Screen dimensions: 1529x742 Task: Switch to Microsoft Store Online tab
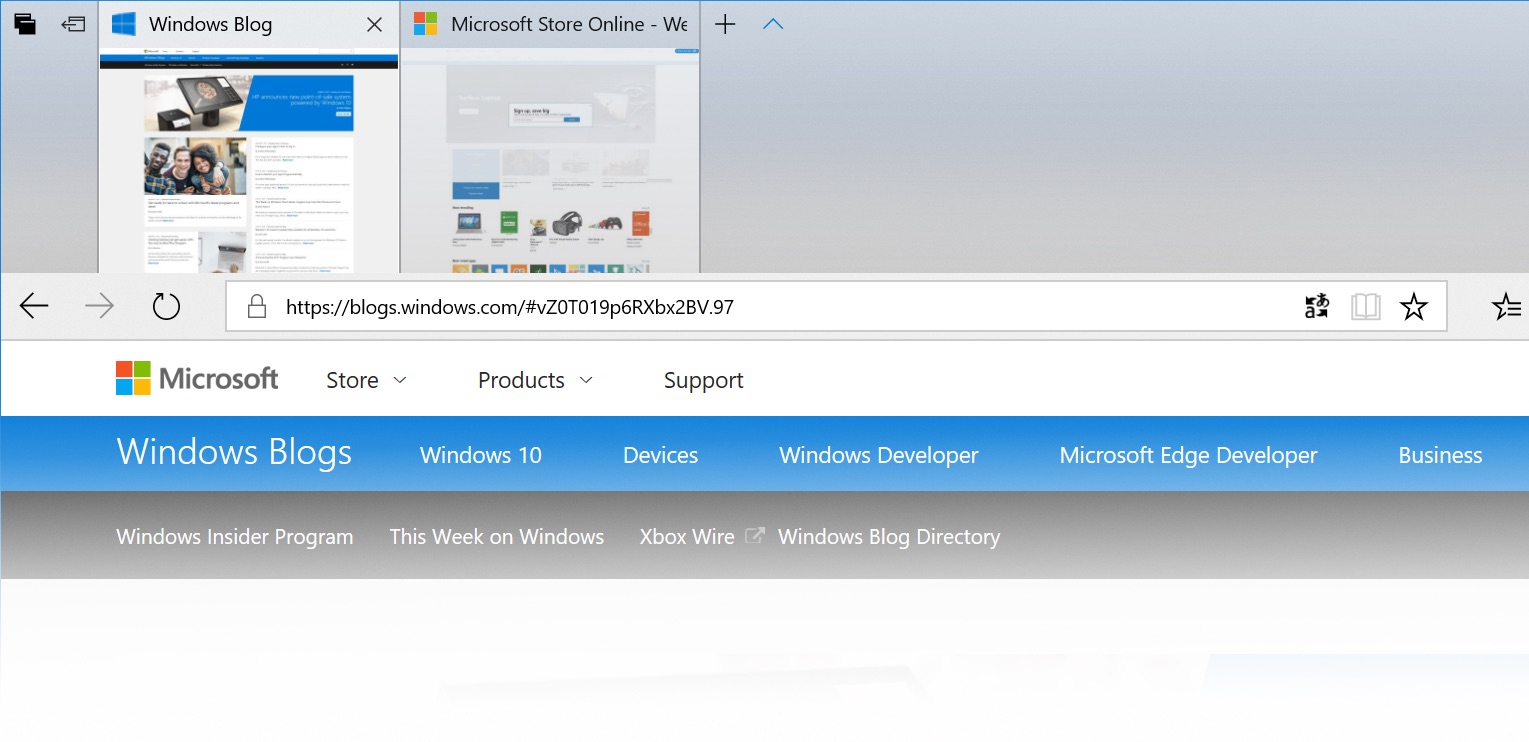(x=550, y=25)
